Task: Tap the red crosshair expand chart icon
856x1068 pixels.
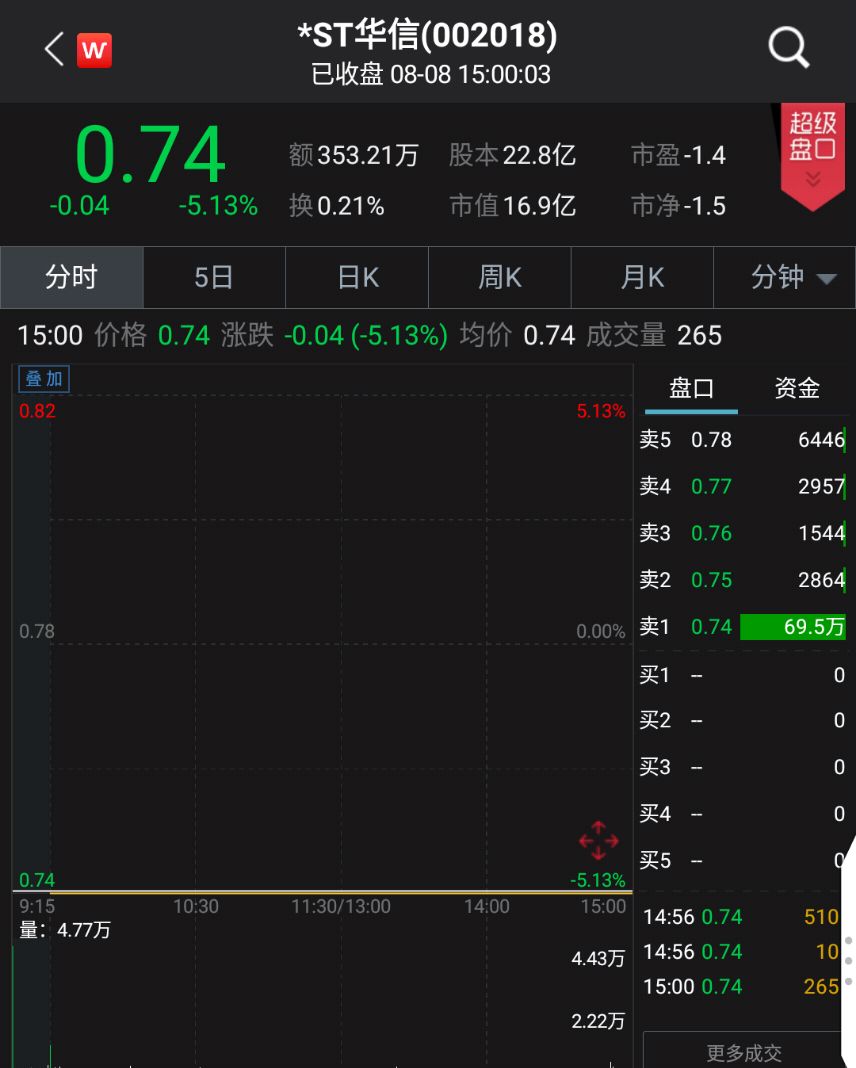Action: (x=598, y=841)
